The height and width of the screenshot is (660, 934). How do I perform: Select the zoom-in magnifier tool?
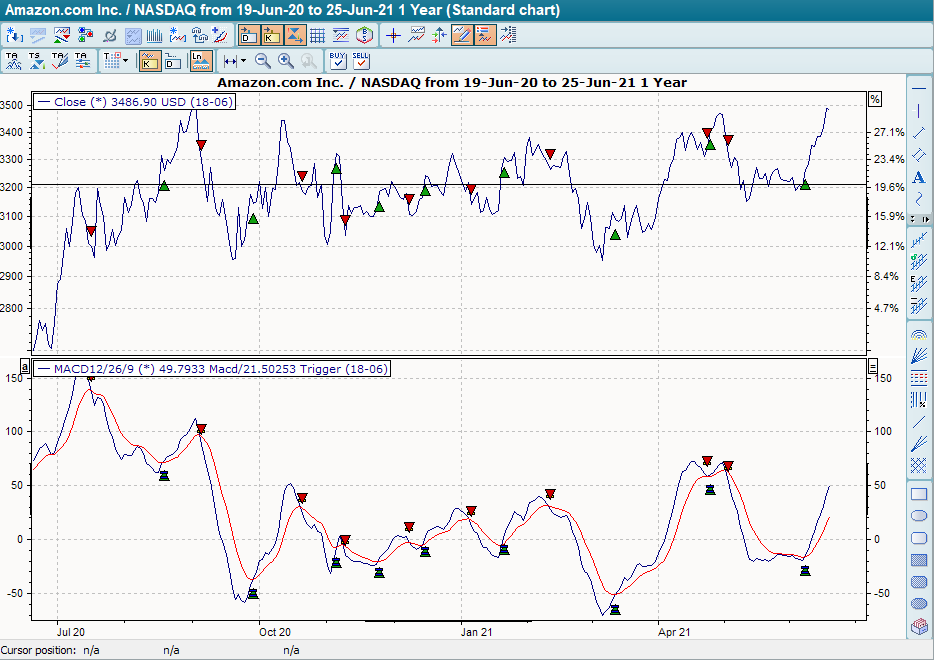(x=285, y=61)
